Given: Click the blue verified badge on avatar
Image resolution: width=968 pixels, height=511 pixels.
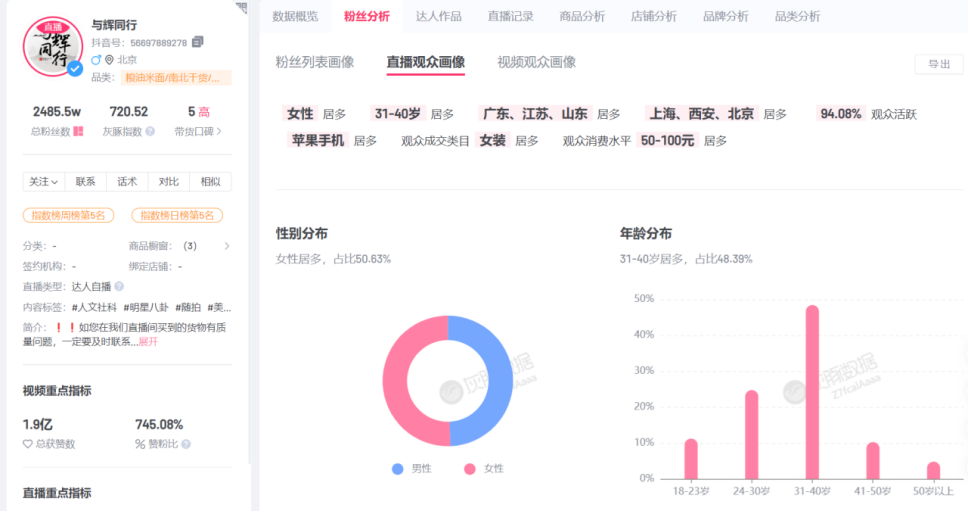Looking at the screenshot, I should click(x=75, y=69).
